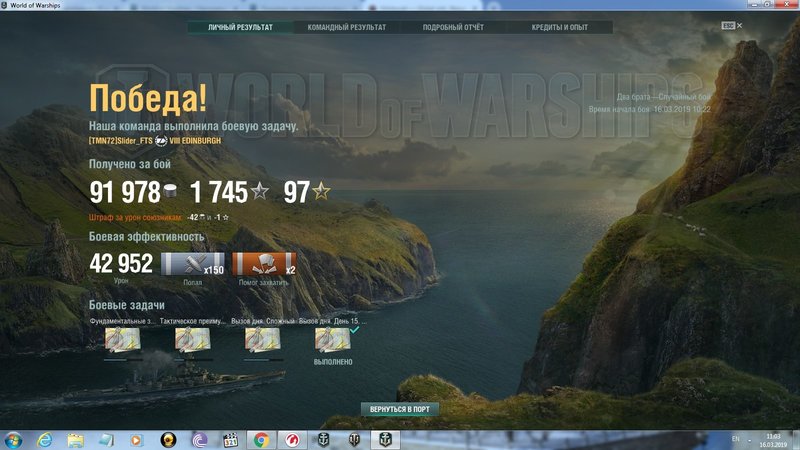Image resolution: width=800 pixels, height=450 pixels.
Task: Click the 97 free experience value
Action: 296,192
